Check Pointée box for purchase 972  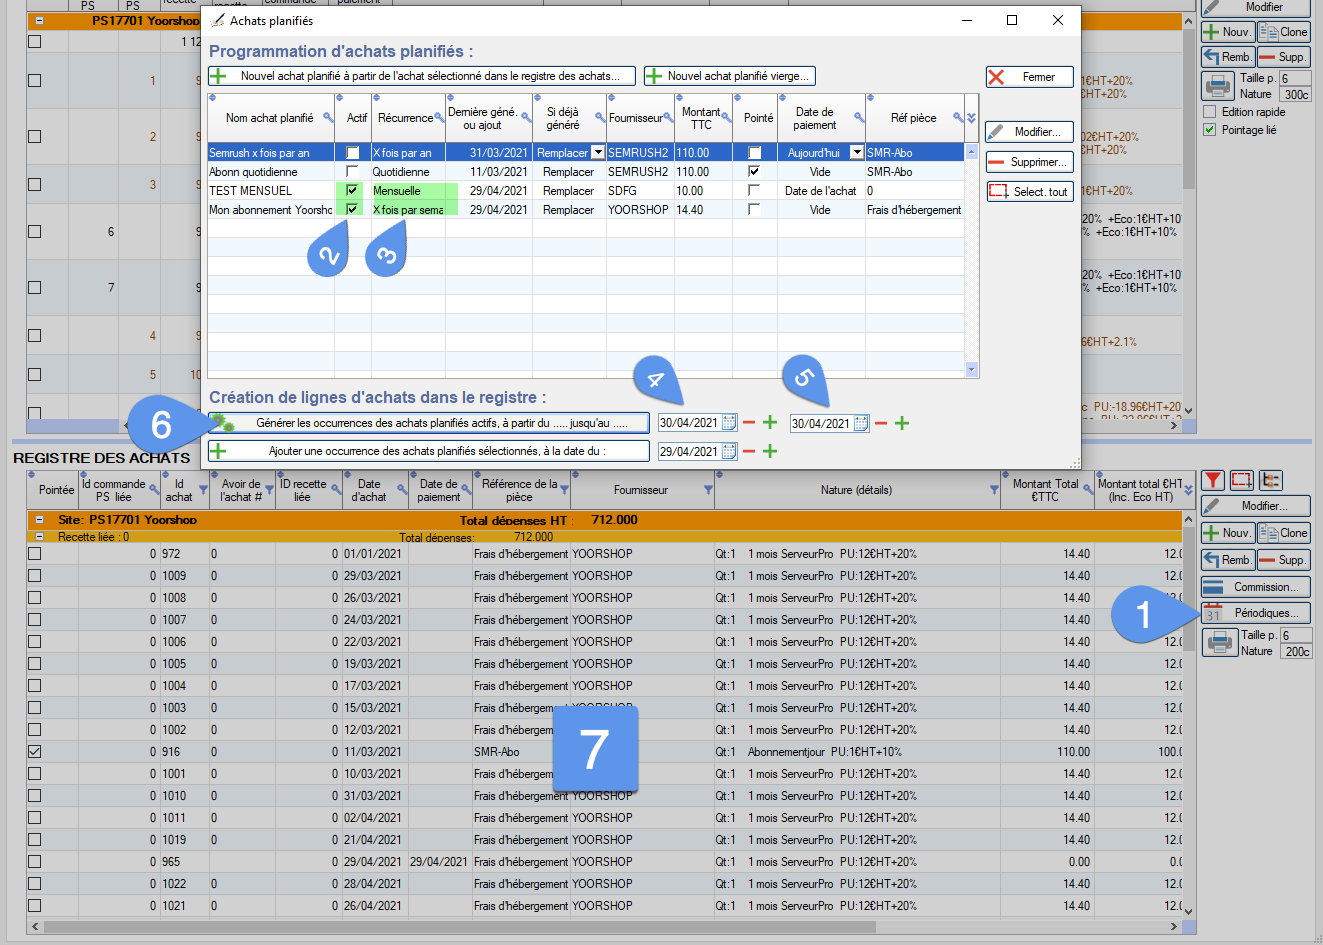[35, 554]
